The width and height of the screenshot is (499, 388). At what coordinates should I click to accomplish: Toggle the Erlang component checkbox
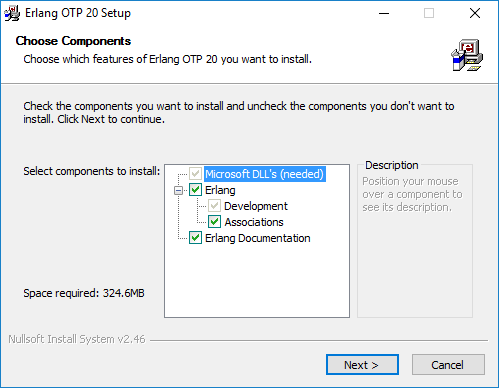tap(195, 190)
